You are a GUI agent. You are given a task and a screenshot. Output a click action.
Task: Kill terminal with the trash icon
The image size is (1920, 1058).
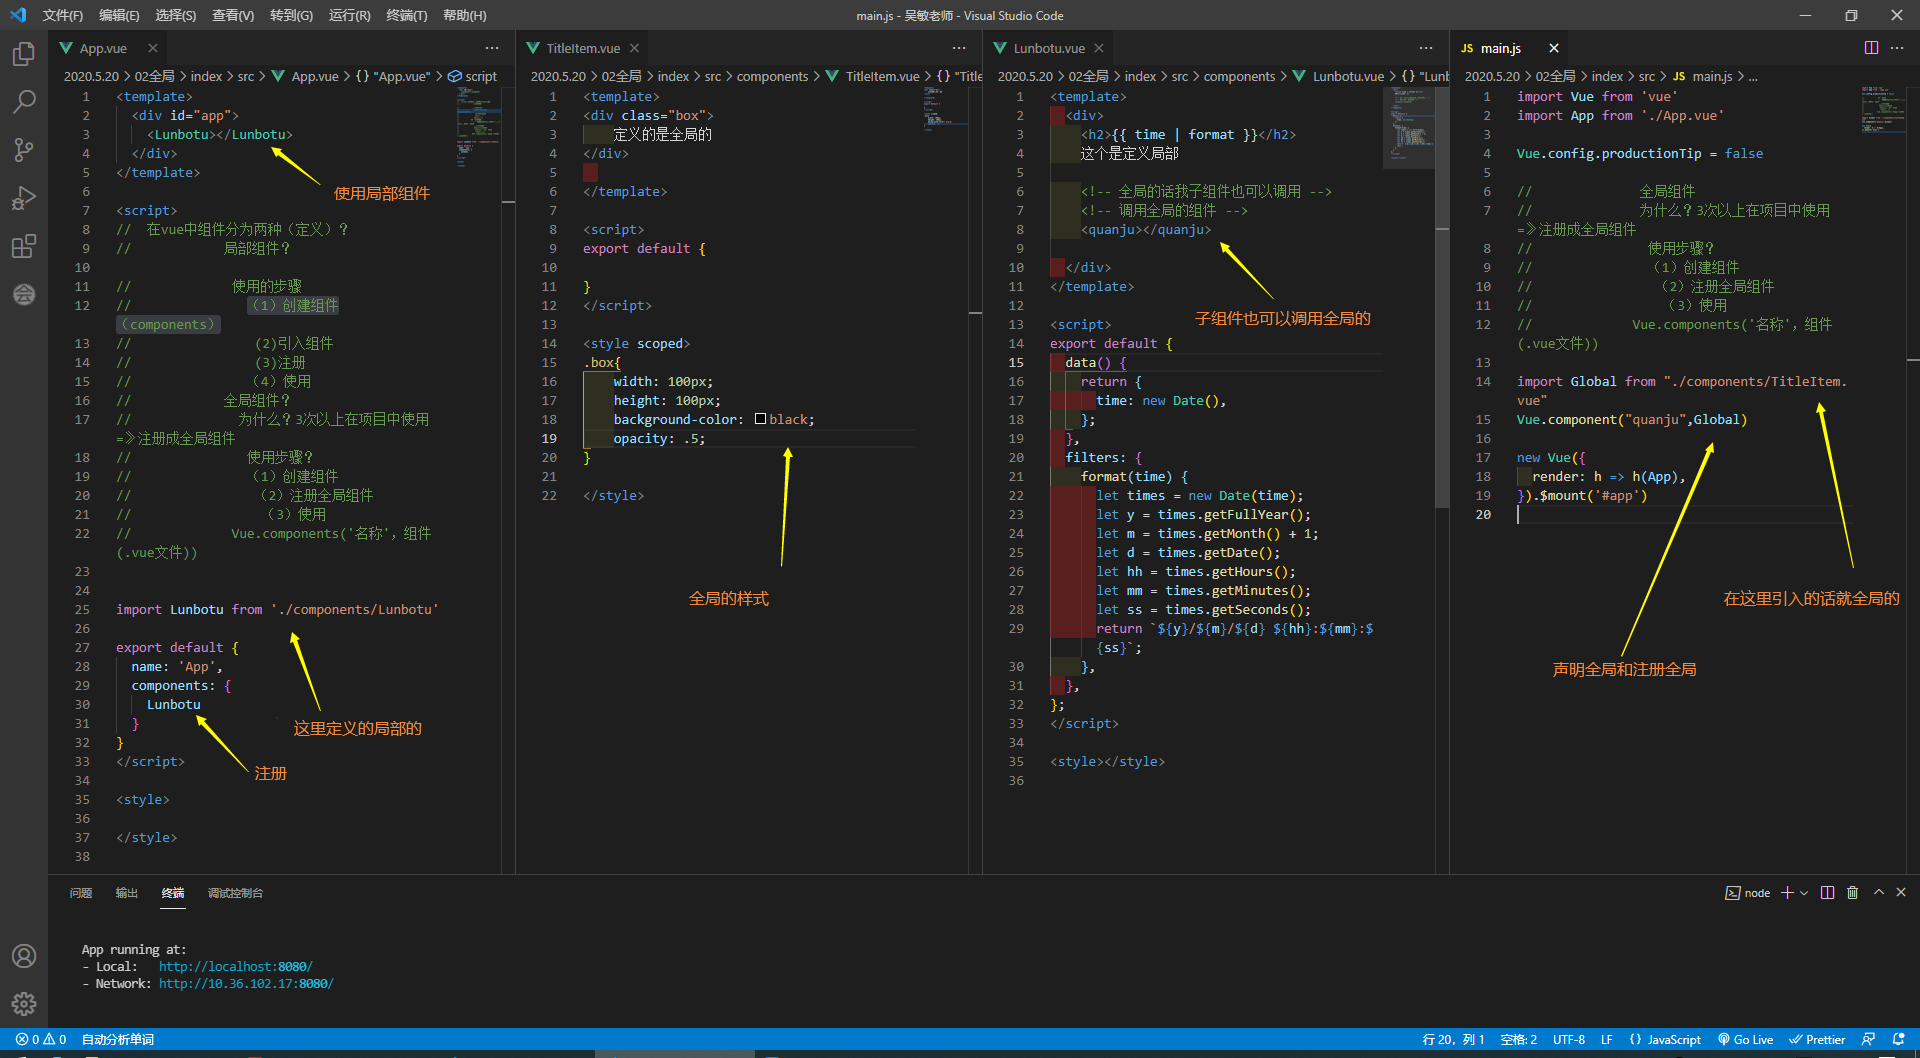(1852, 893)
